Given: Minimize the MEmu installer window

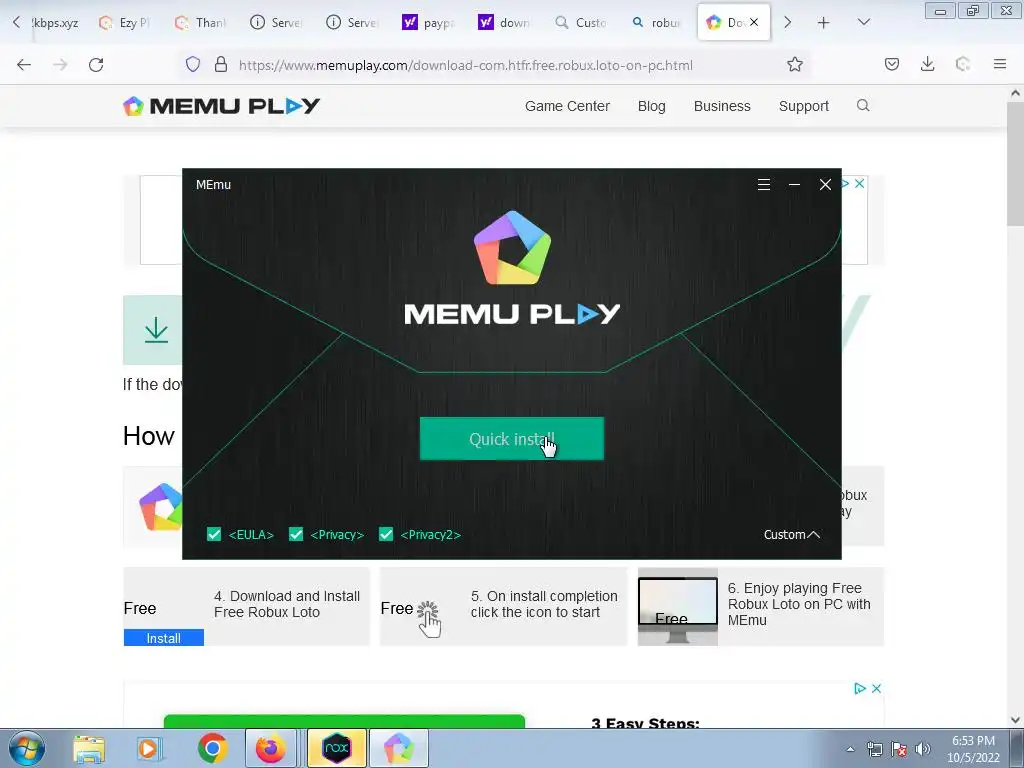Looking at the screenshot, I should point(794,185).
